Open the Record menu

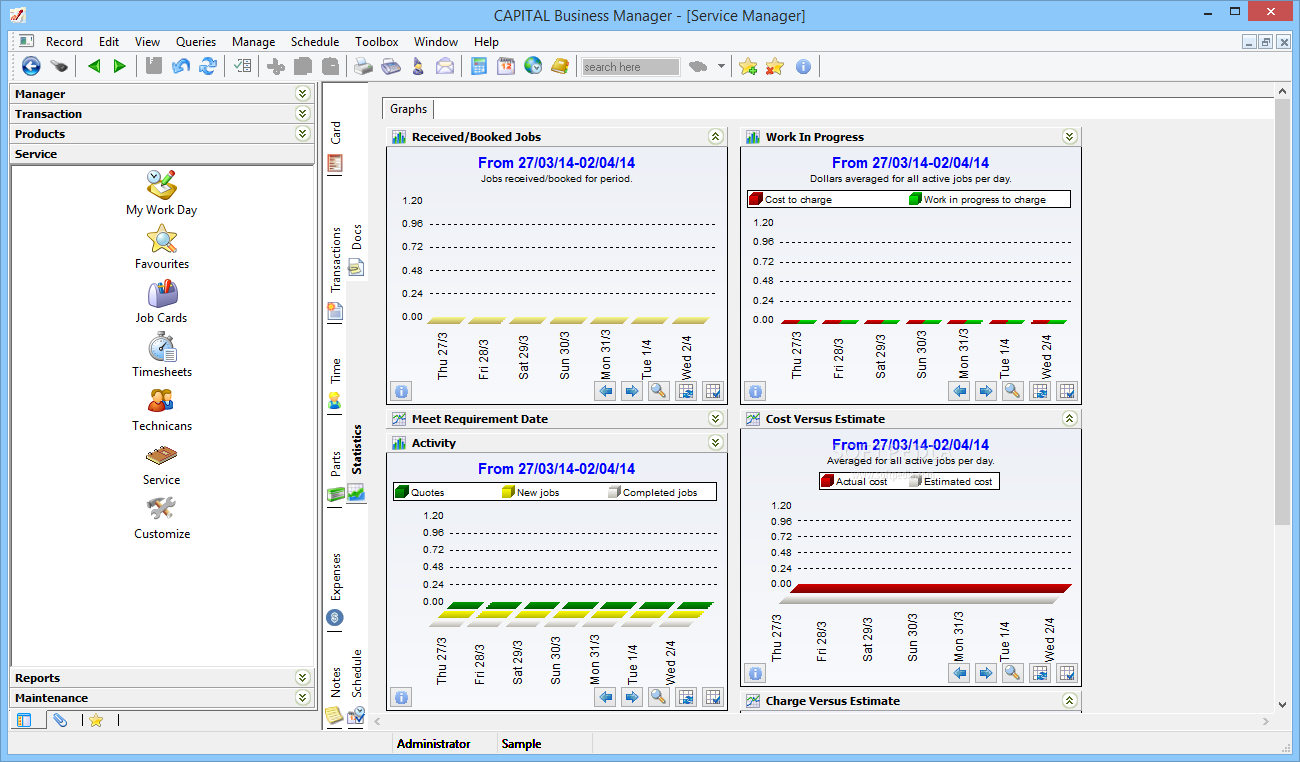tap(64, 42)
